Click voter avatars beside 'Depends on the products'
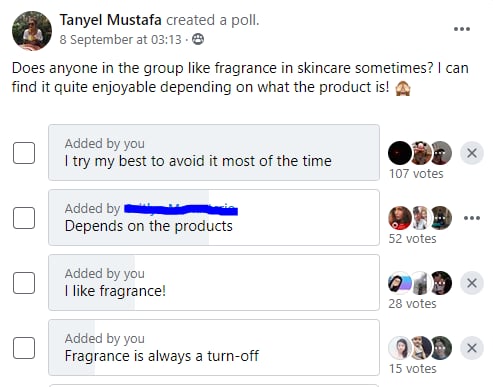493x387 pixels. pos(420,218)
